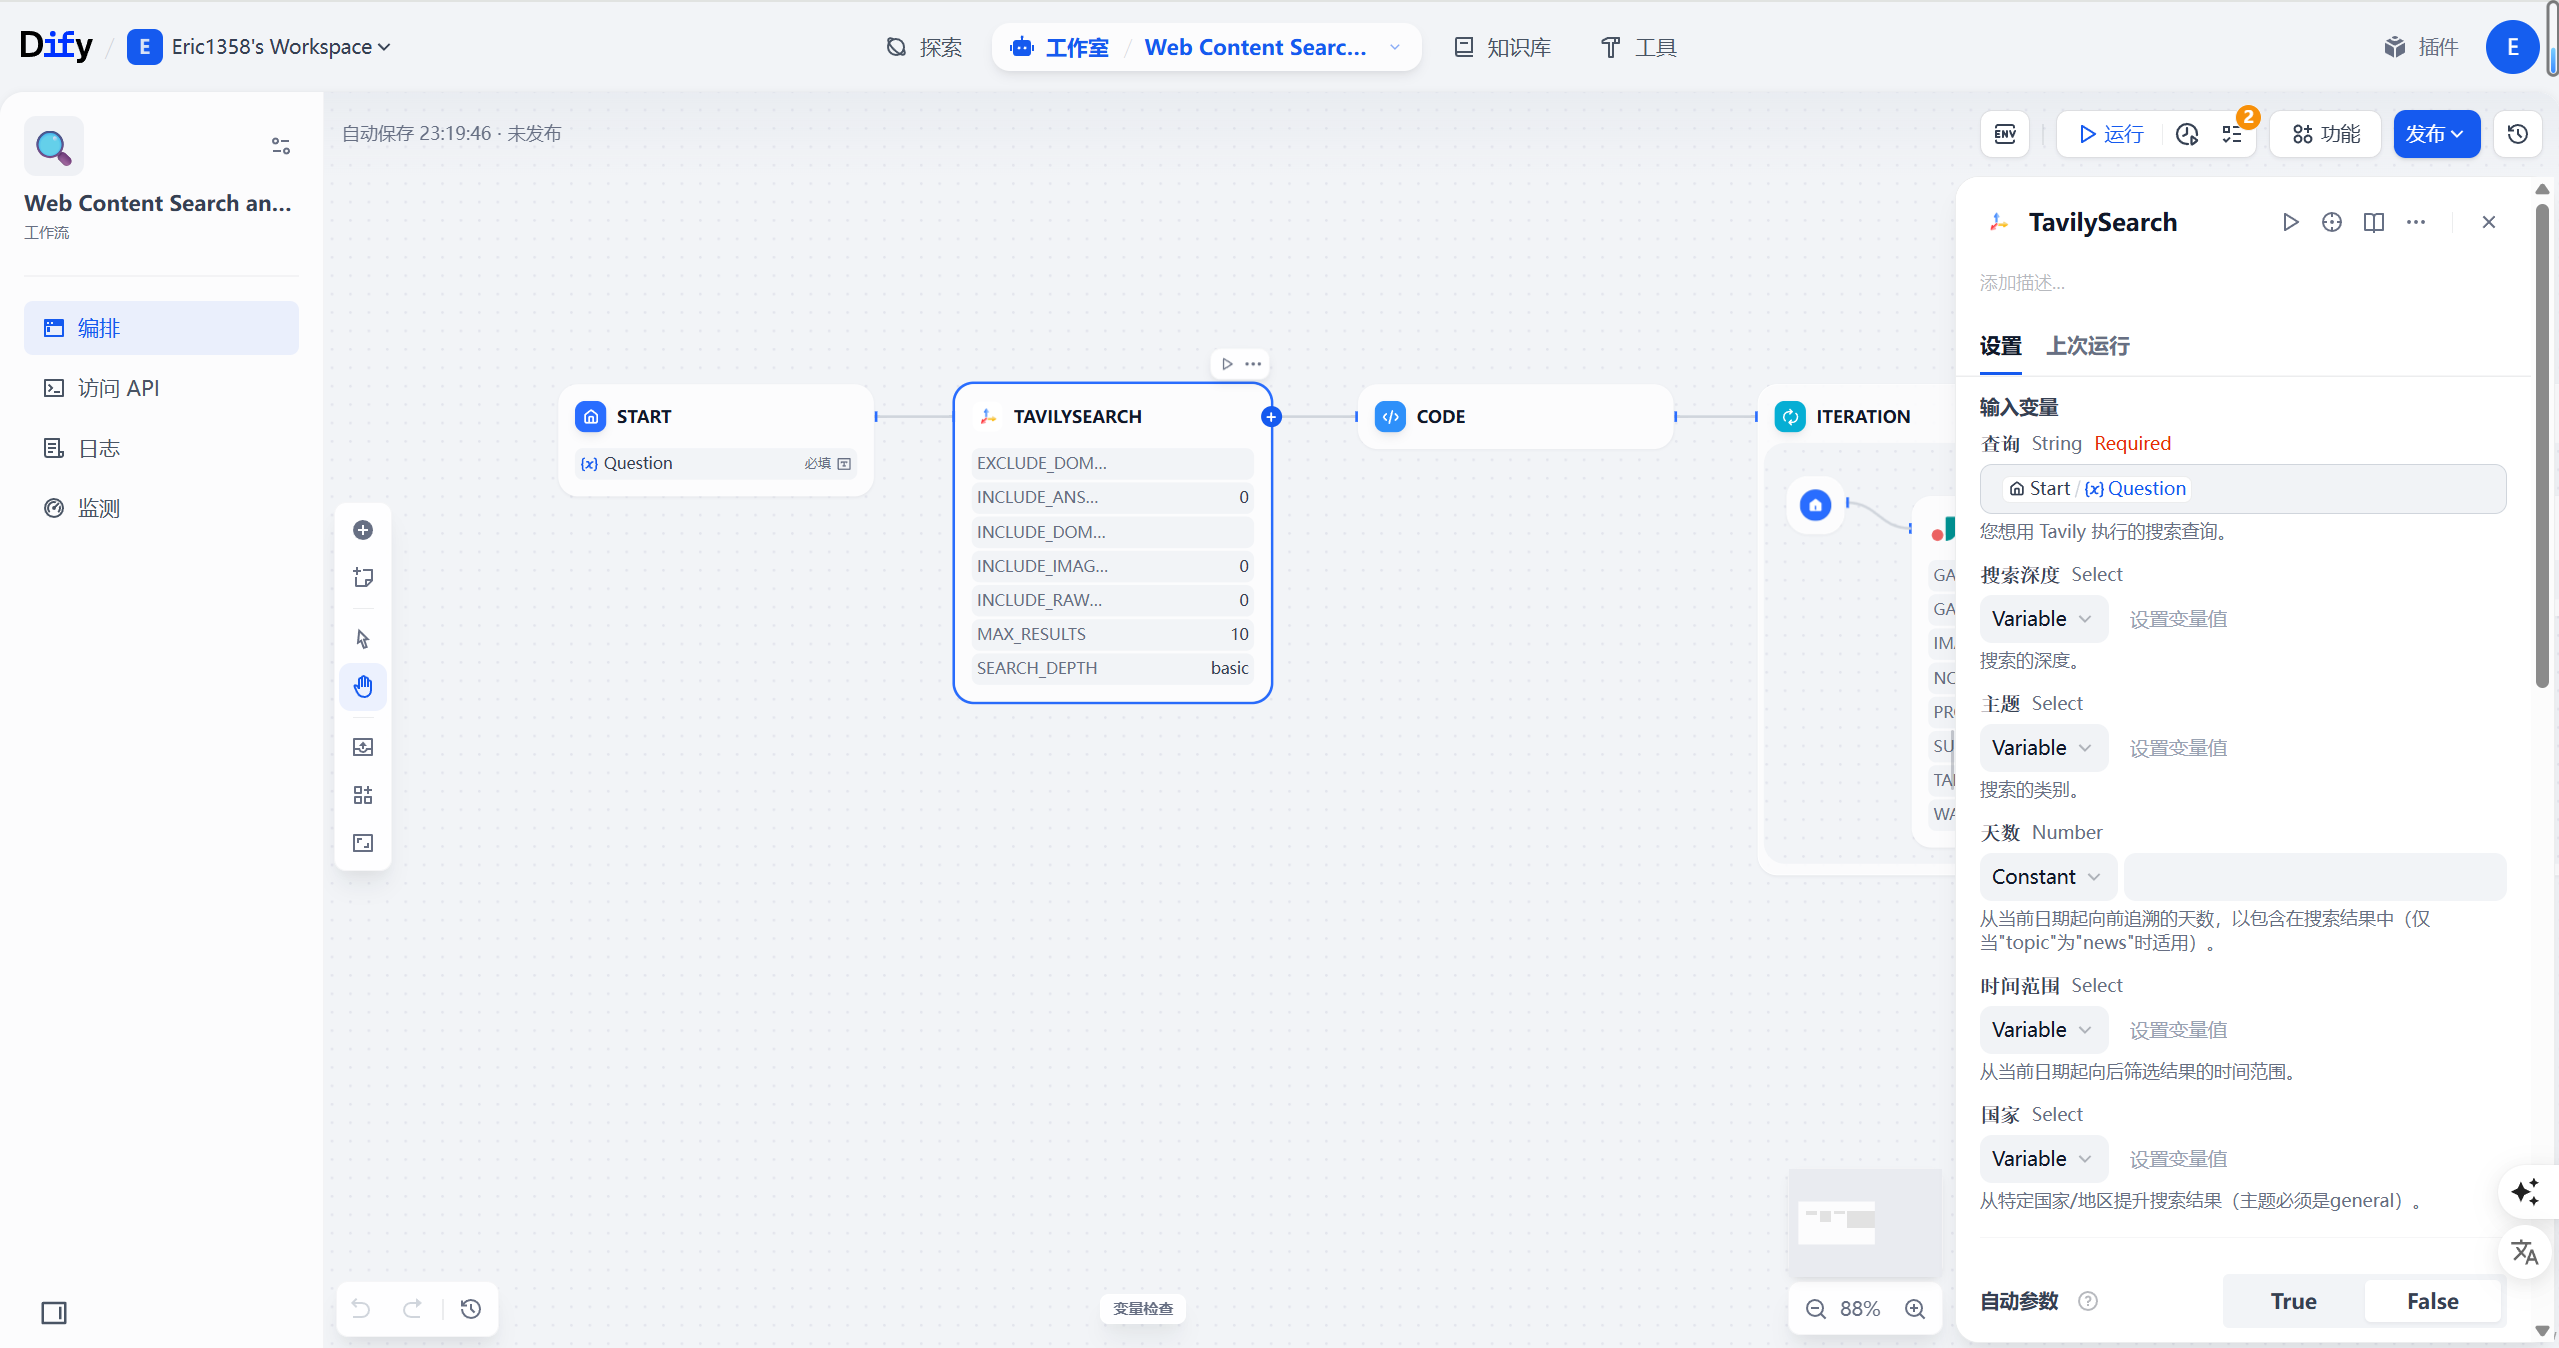
Task: Zoom in on the canvas
Action: click(x=1915, y=1309)
